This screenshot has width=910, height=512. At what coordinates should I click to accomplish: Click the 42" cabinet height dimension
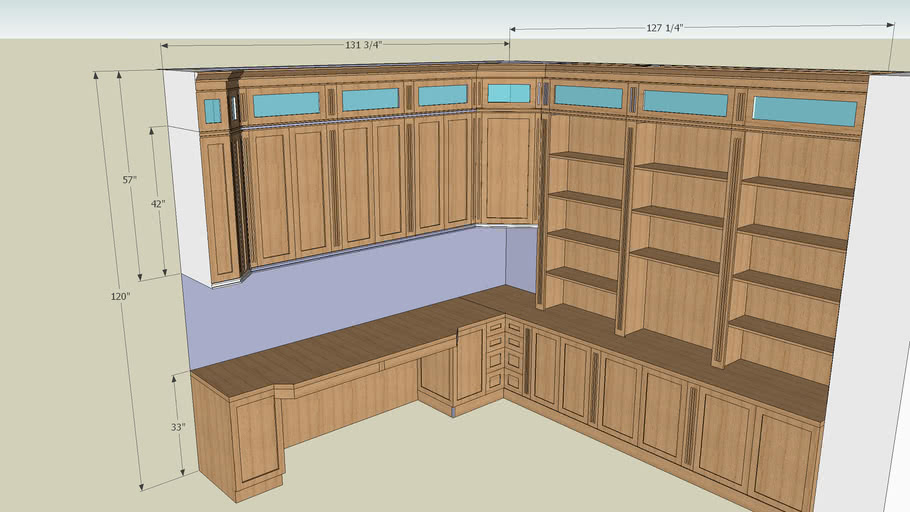(158, 204)
